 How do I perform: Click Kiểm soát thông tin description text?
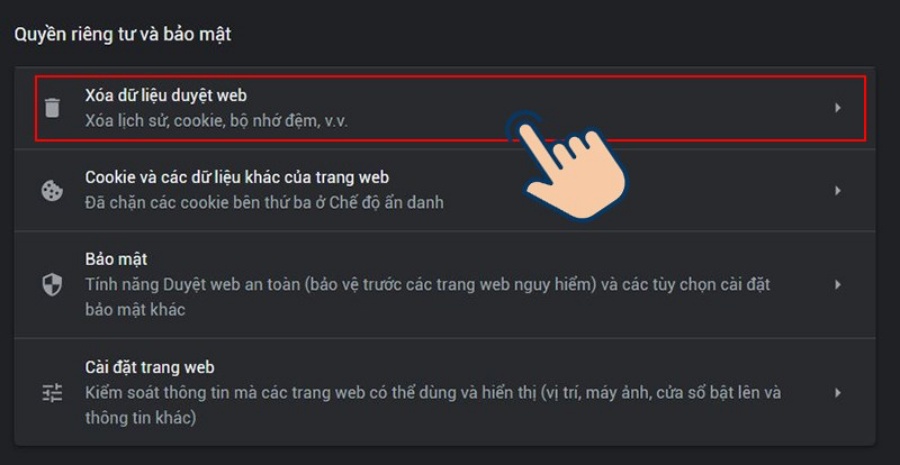point(433,393)
